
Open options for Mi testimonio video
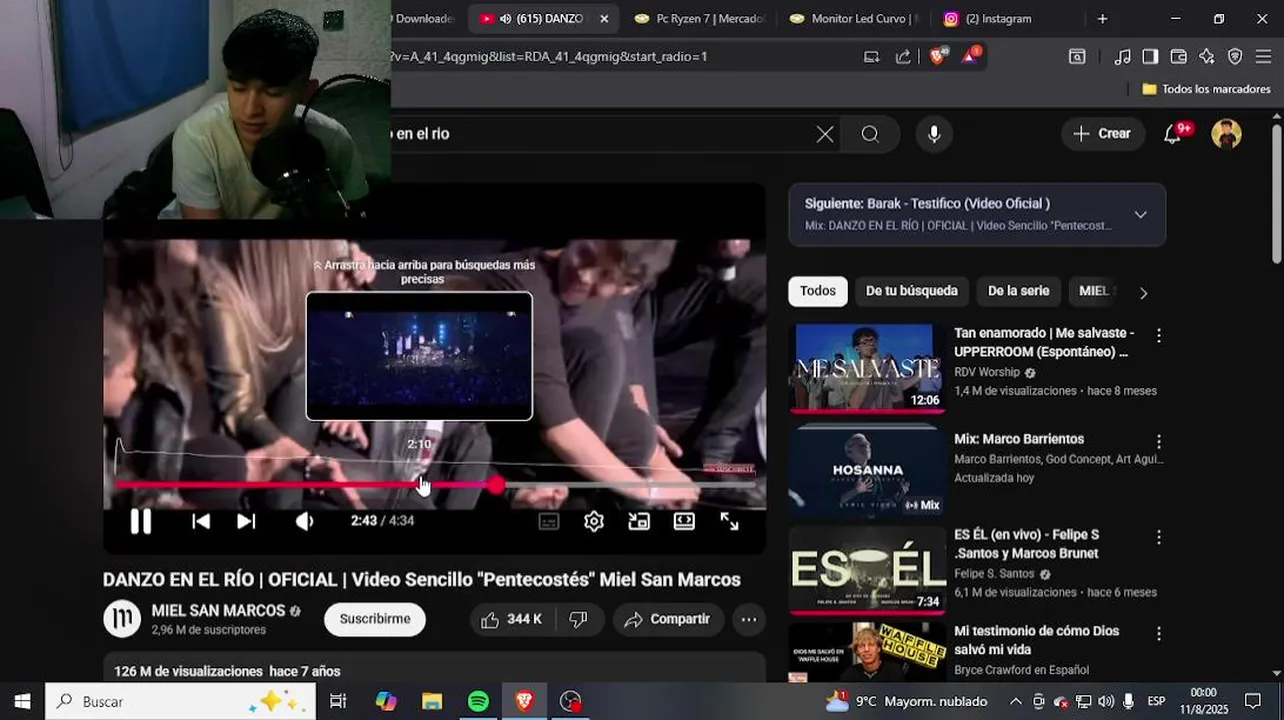(x=1159, y=633)
